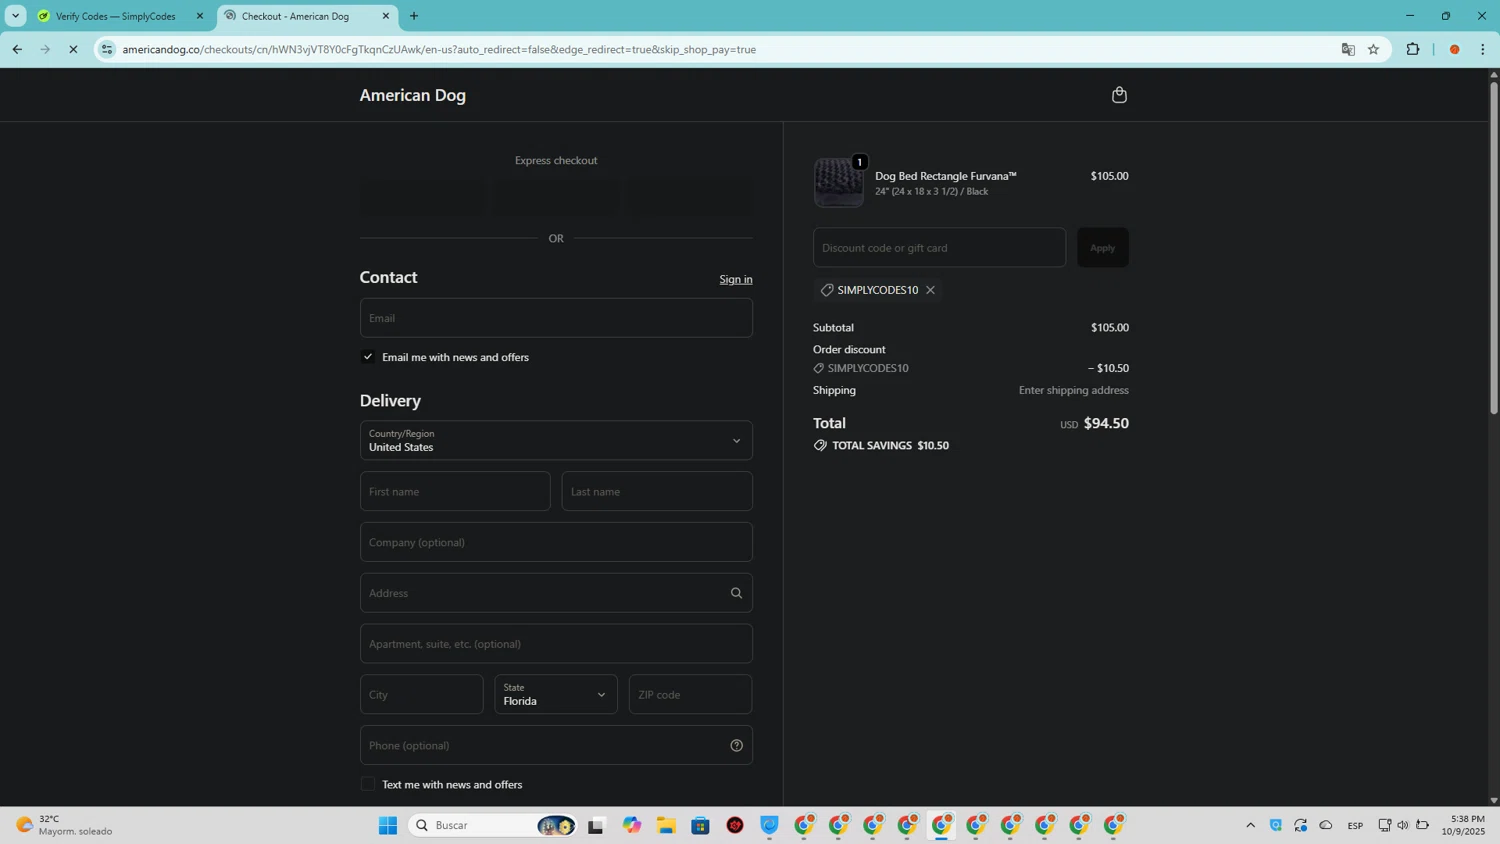Focus the City field
Image resolution: width=1500 pixels, height=844 pixels.
tap(421, 694)
